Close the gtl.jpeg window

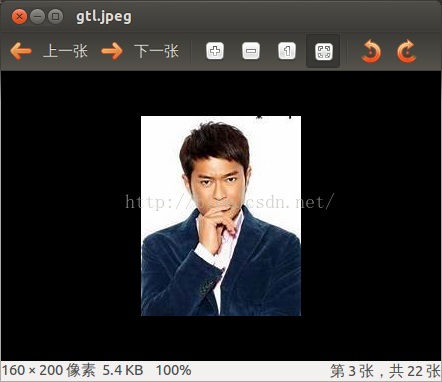pyautogui.click(x=19, y=16)
